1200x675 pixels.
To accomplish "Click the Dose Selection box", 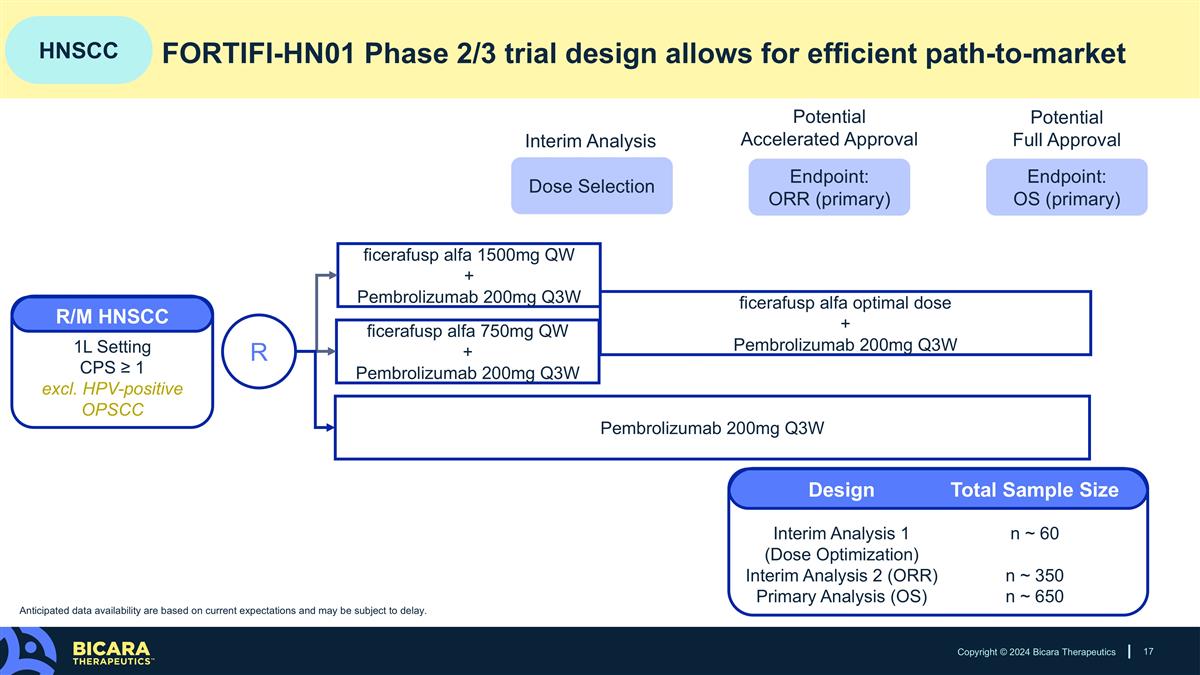I will pos(591,186).
